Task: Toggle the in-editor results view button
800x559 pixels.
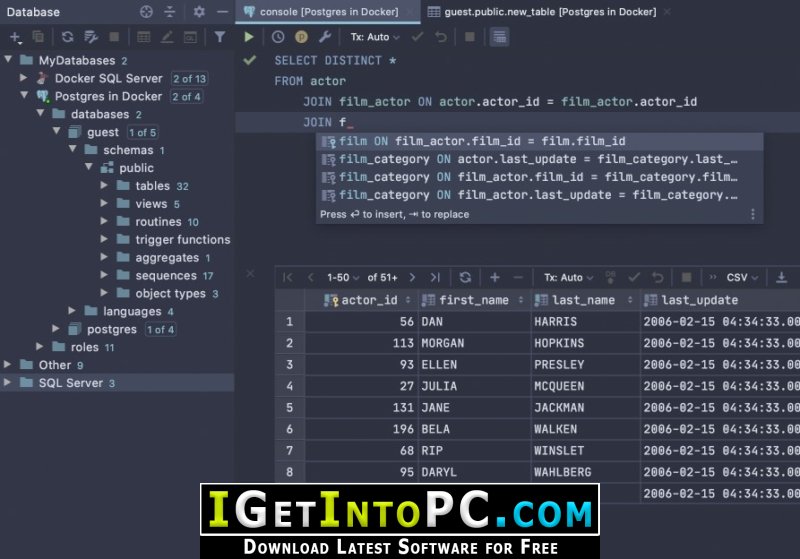Action: pos(499,37)
